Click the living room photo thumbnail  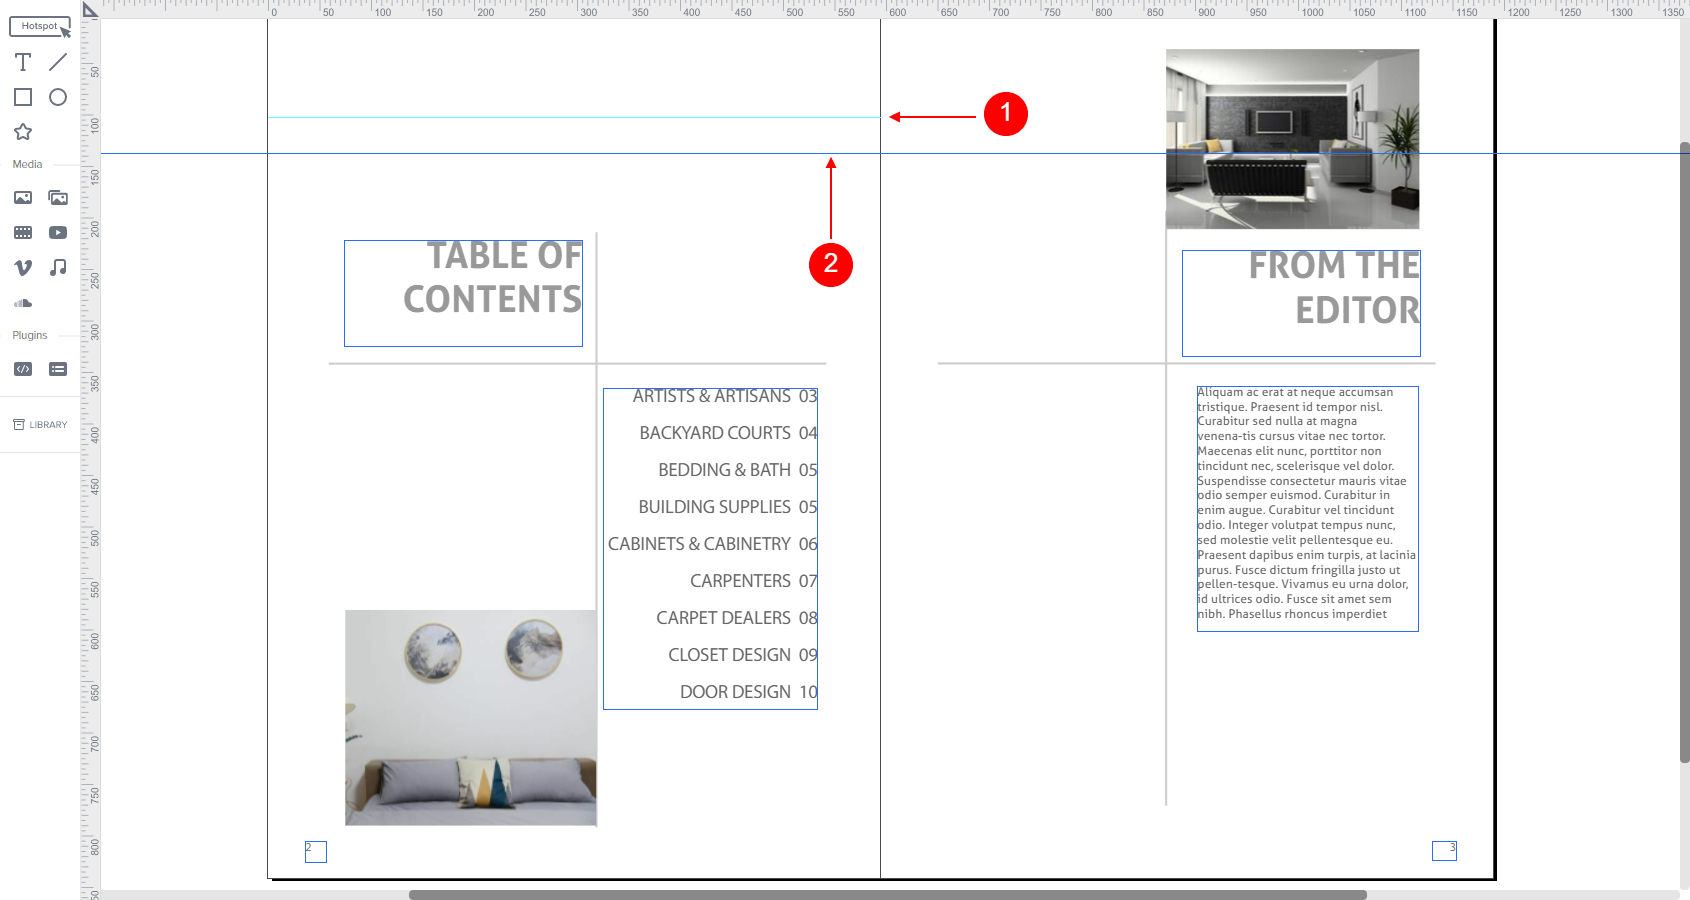coord(1292,139)
